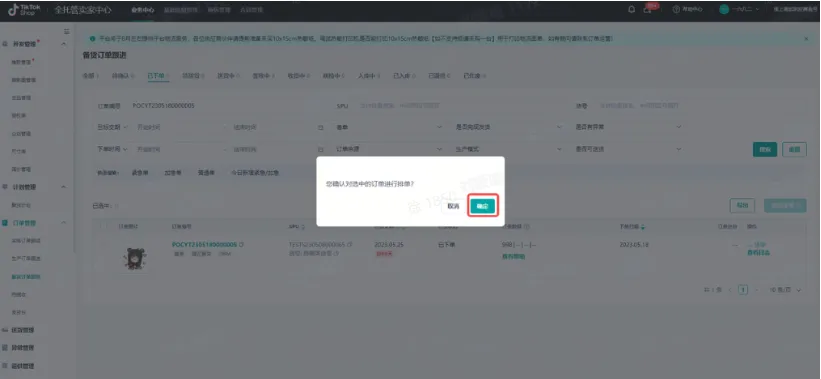Click the outlined button above the table
The image size is (821, 379).
click(742, 205)
